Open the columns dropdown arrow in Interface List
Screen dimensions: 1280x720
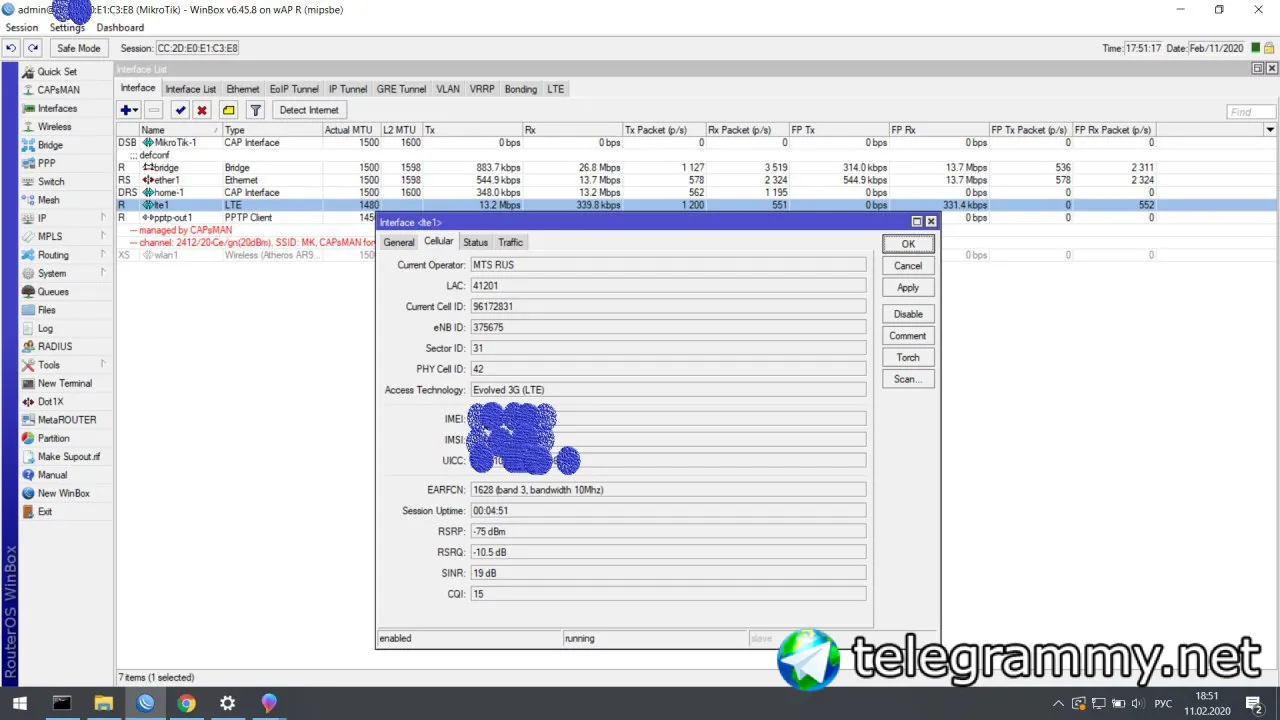1270,130
